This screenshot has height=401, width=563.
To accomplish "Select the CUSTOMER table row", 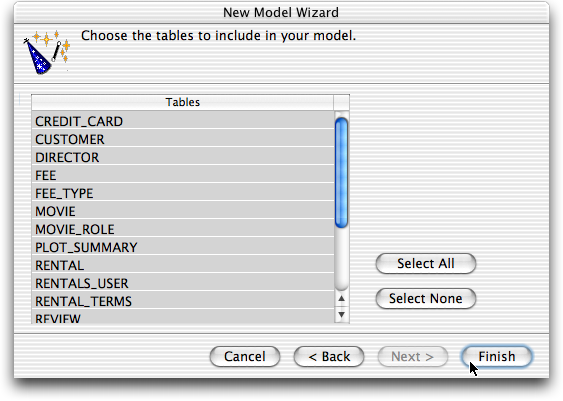I will pyautogui.click(x=183, y=139).
